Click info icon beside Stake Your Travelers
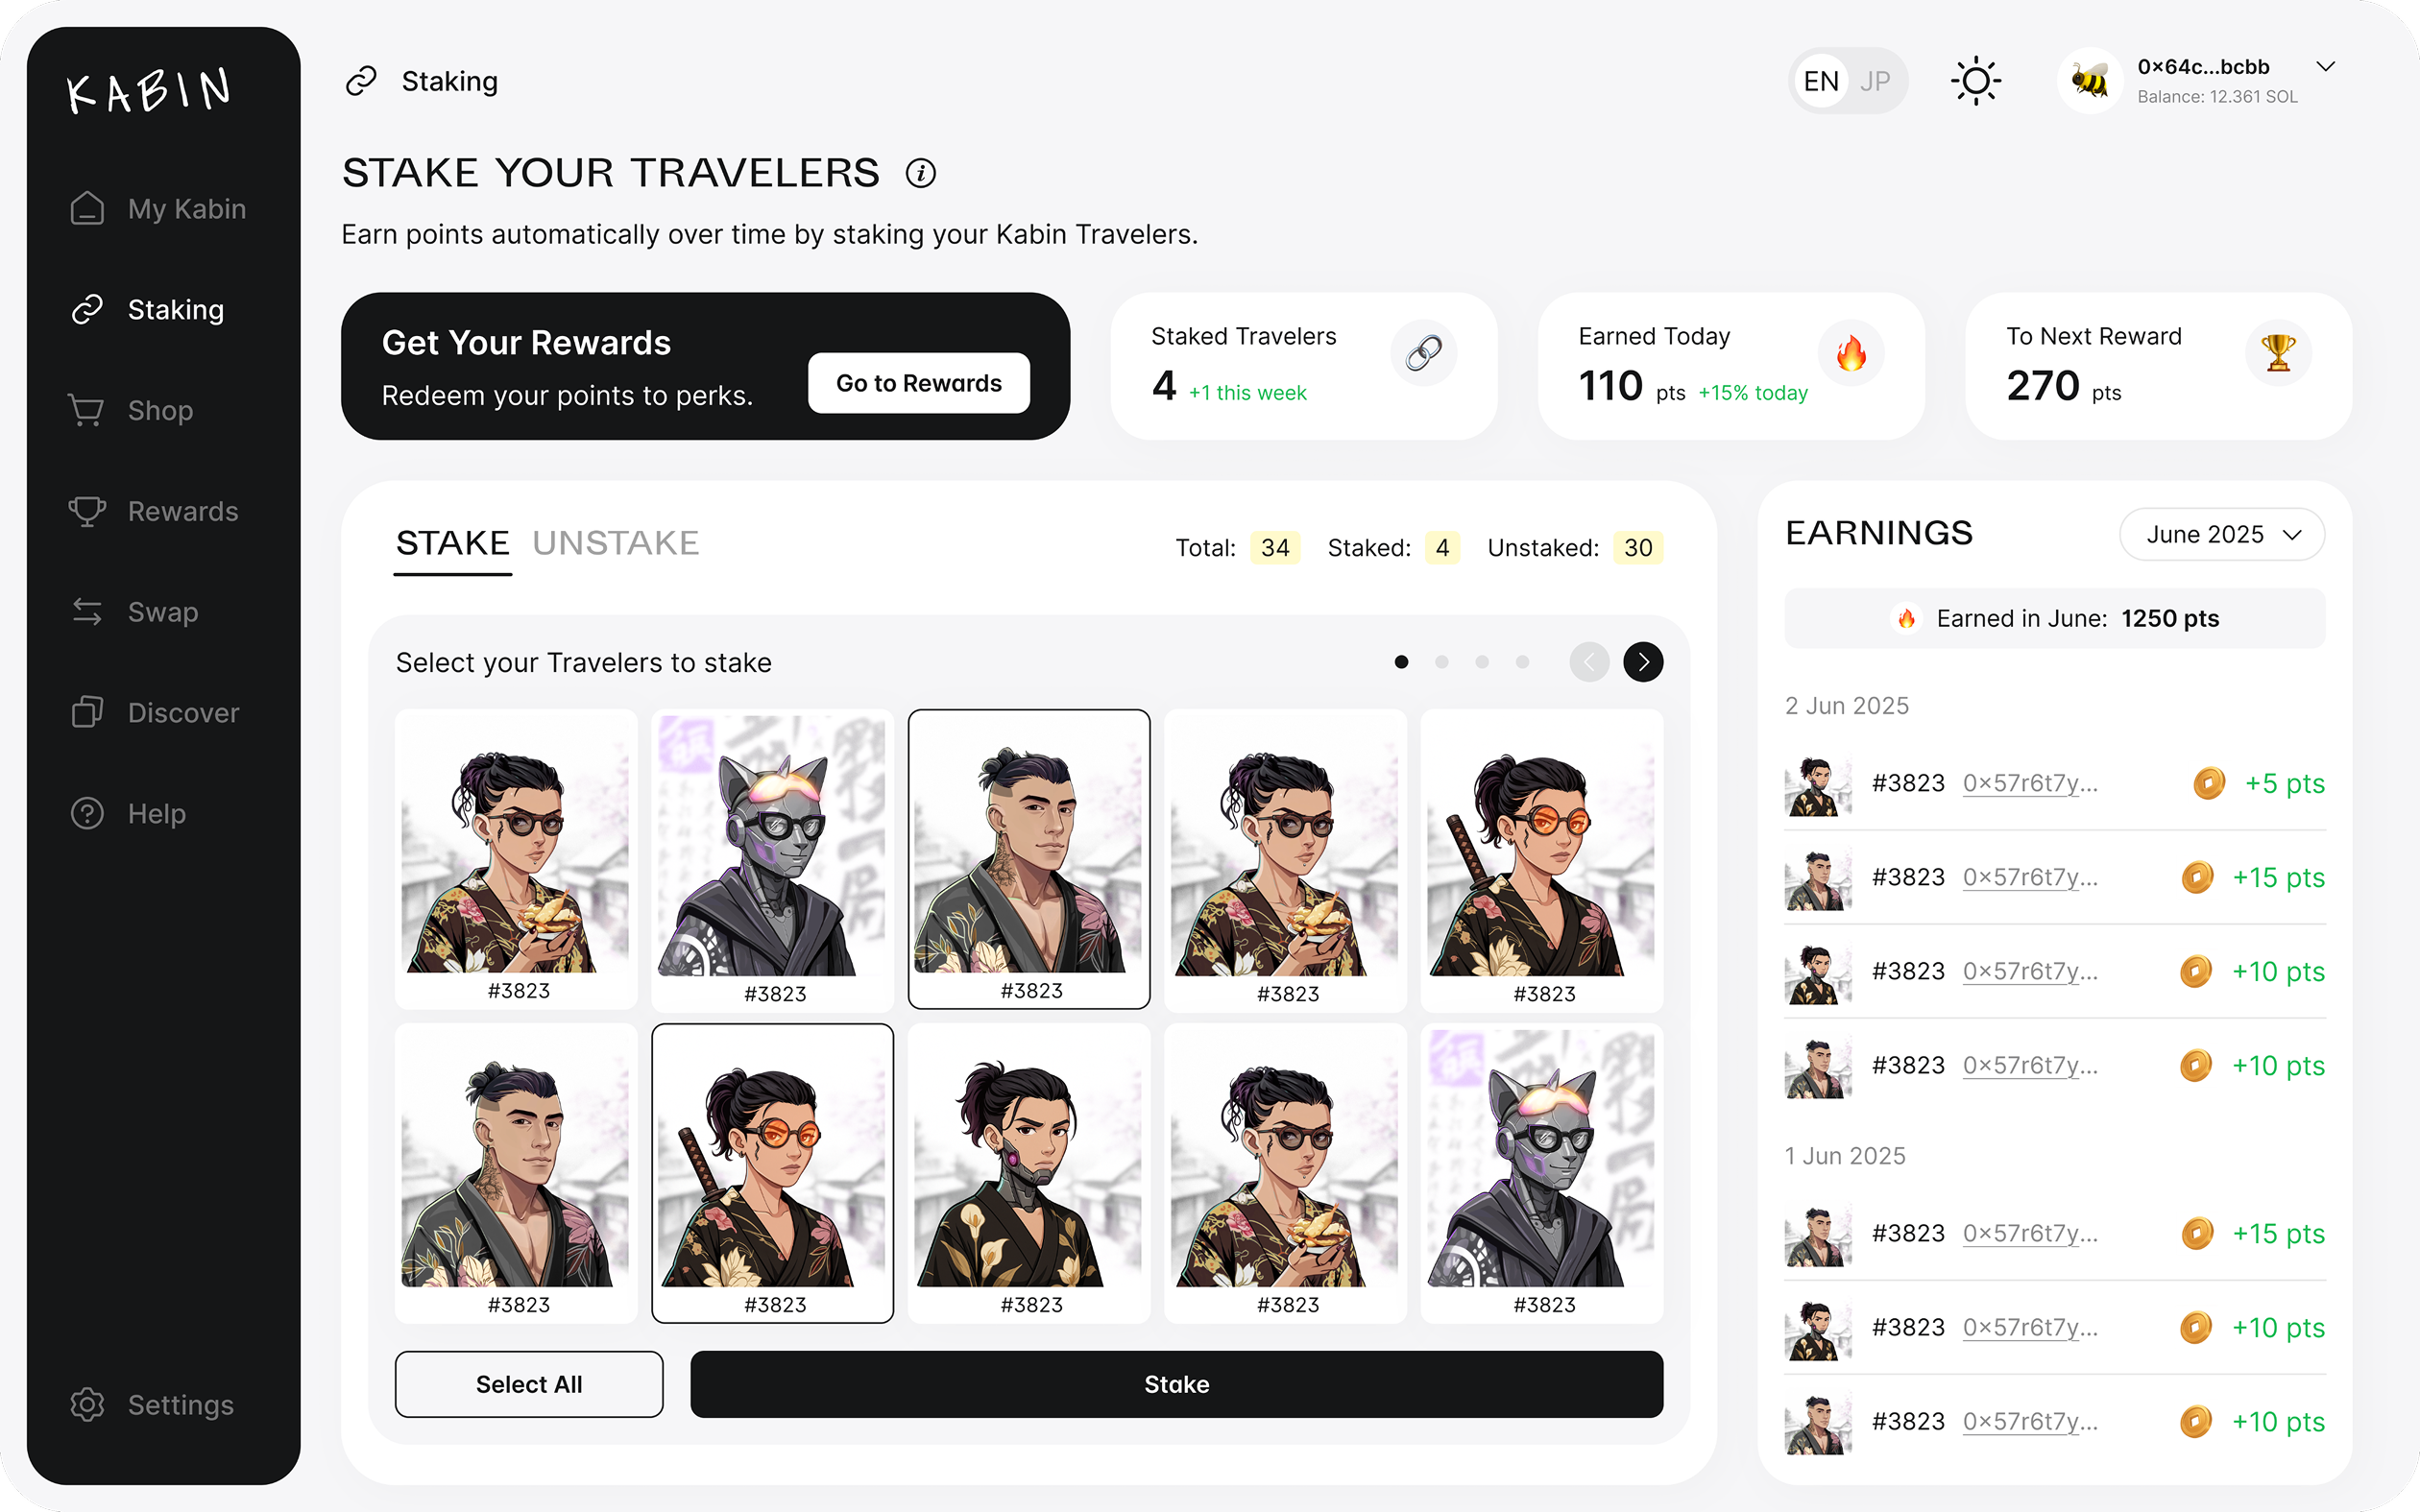The height and width of the screenshot is (1512, 2420). tap(921, 173)
